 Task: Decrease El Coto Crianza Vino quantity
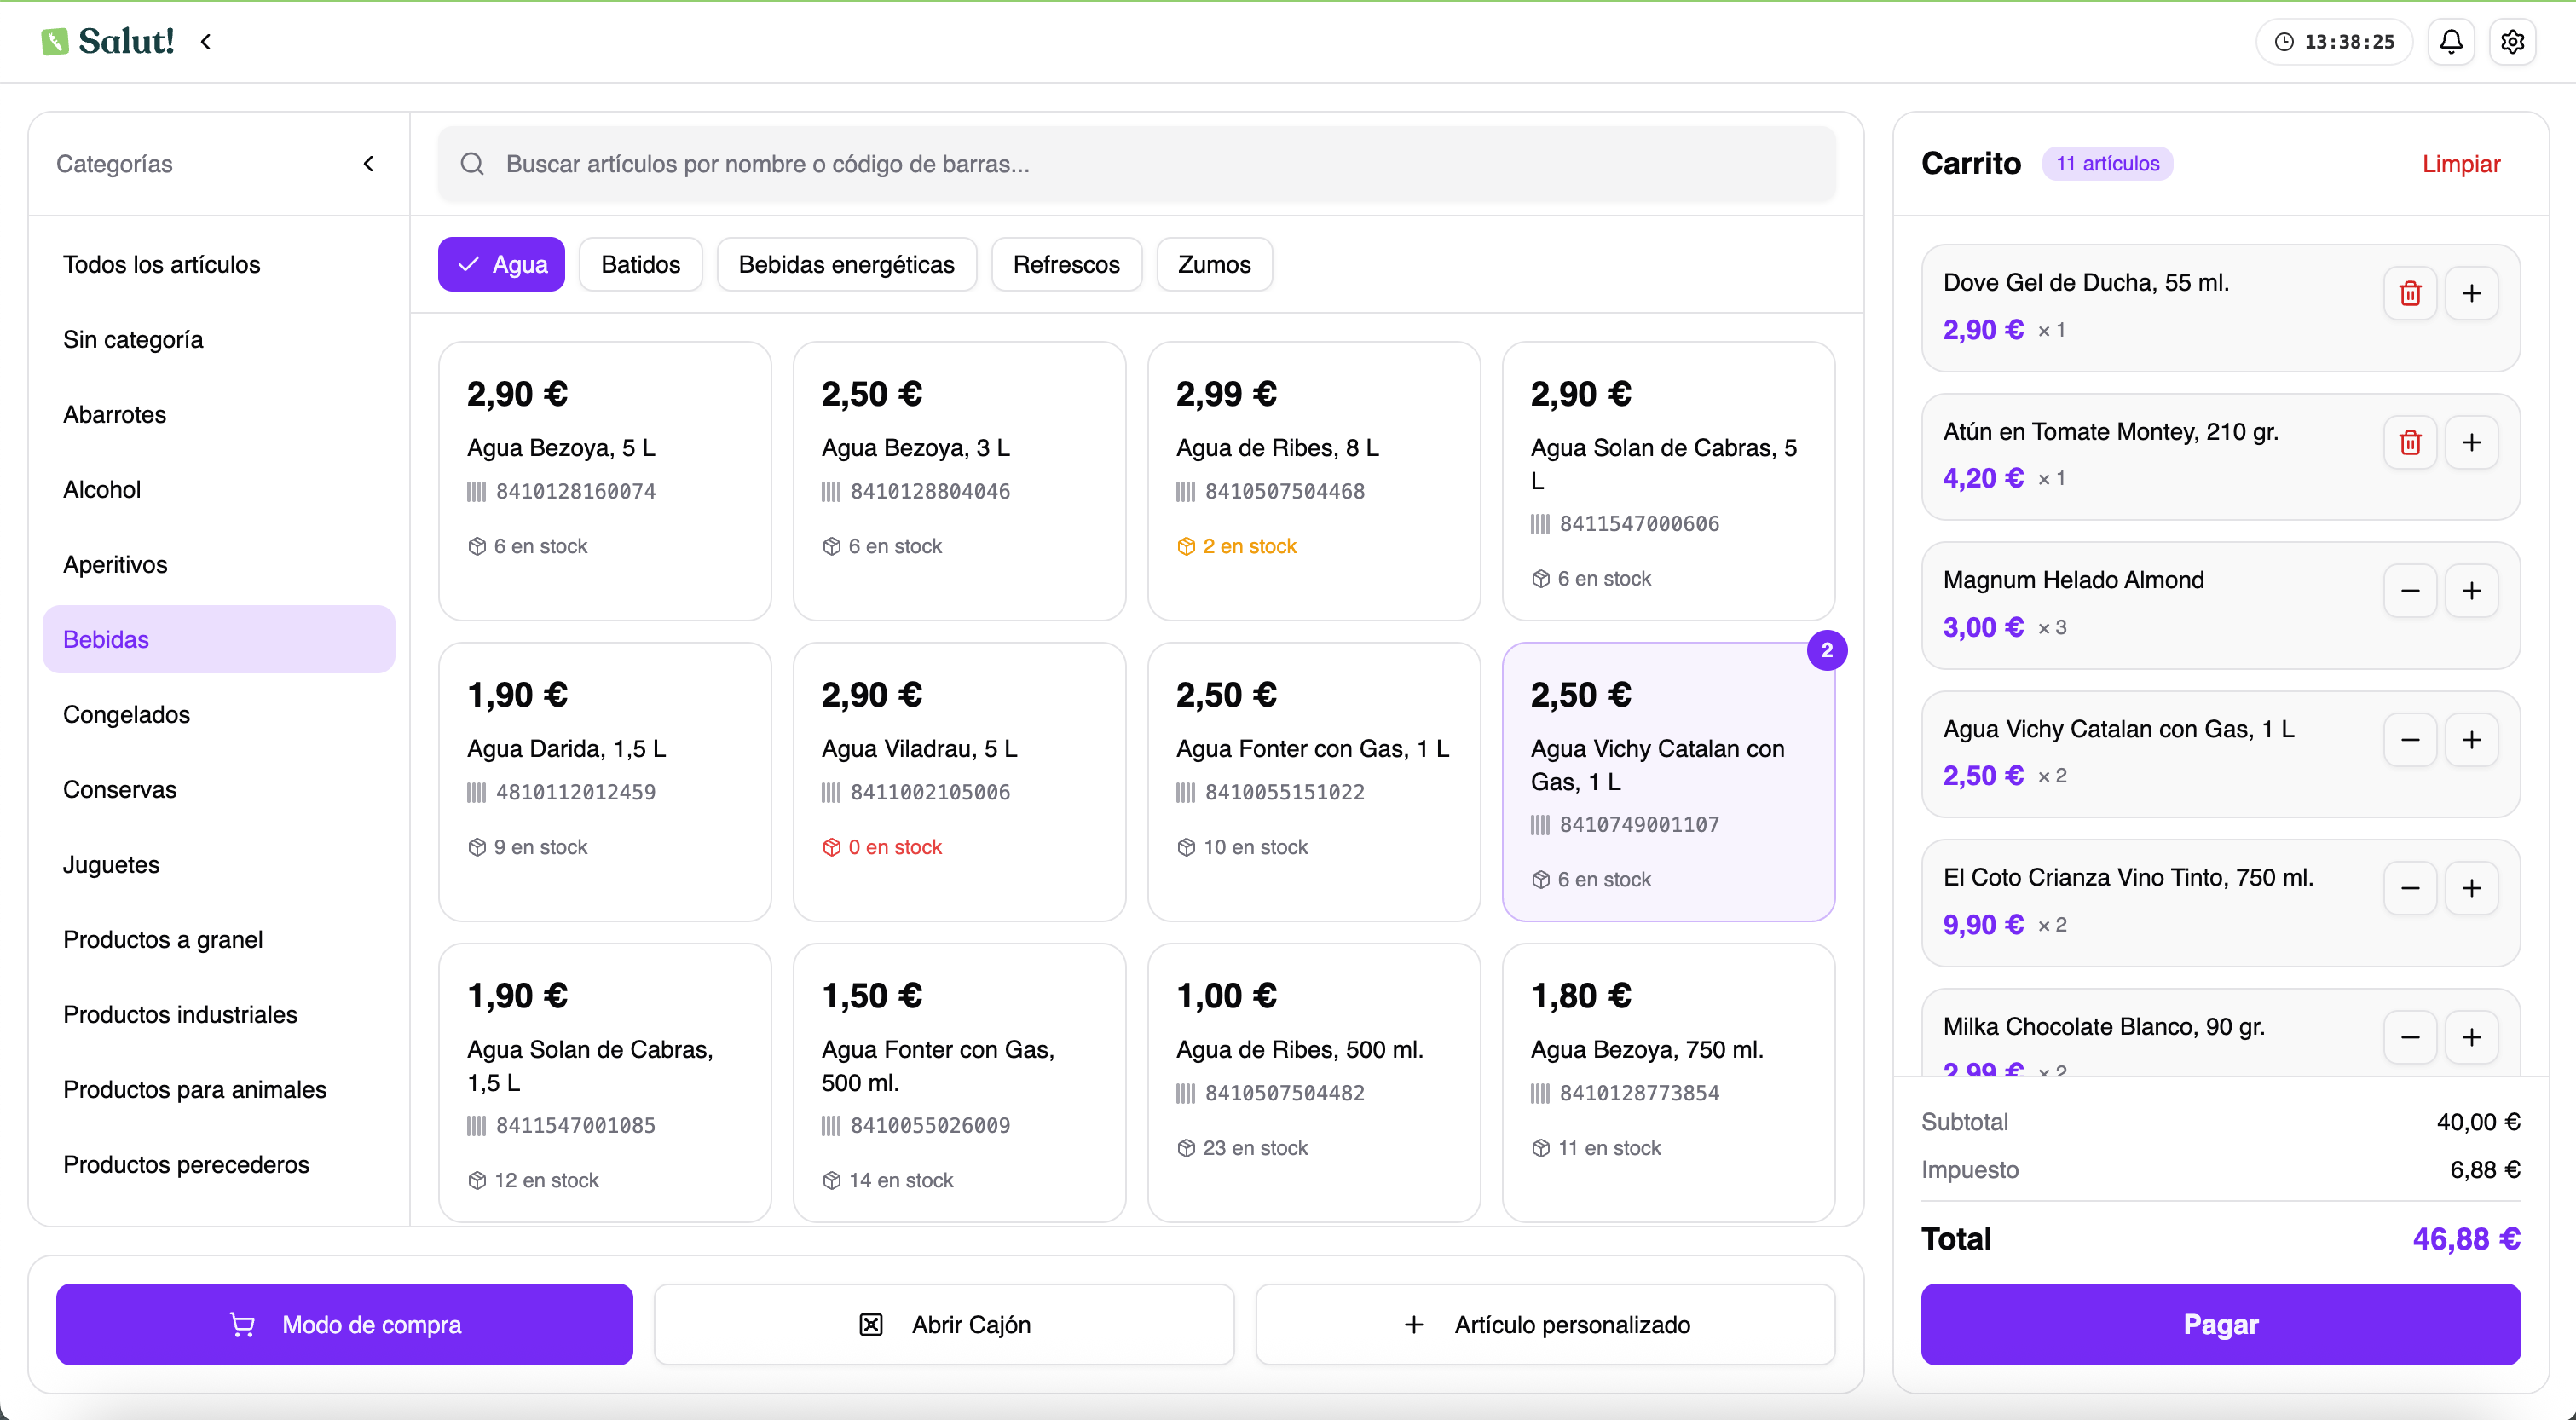(x=2410, y=888)
